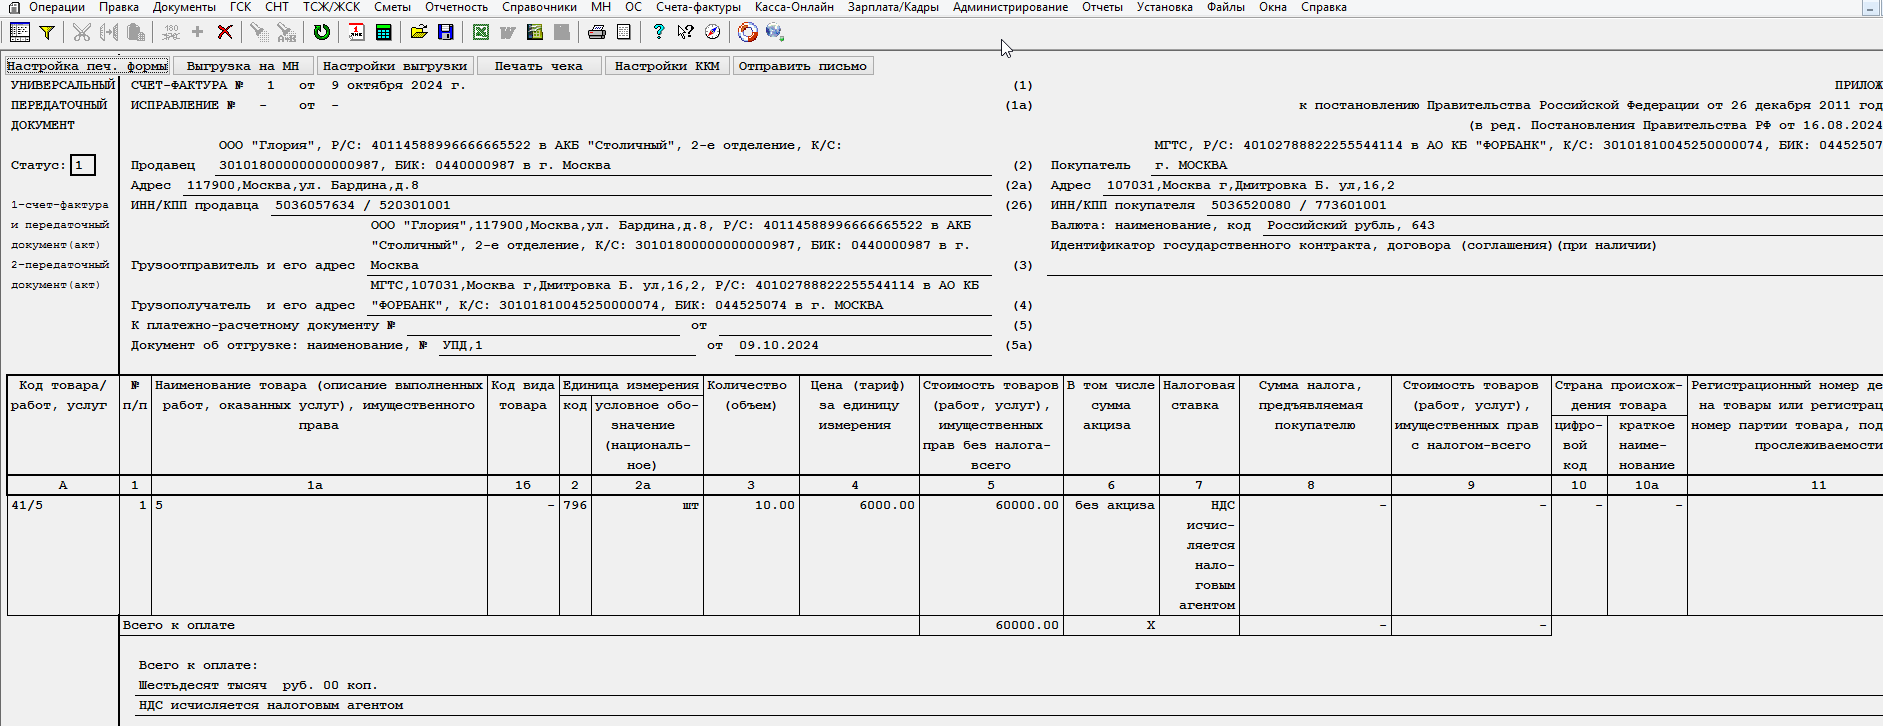Click the buyer INN/KPP value 5036520080 / 773601001
The width and height of the screenshot is (1883, 726).
pos(1299,205)
